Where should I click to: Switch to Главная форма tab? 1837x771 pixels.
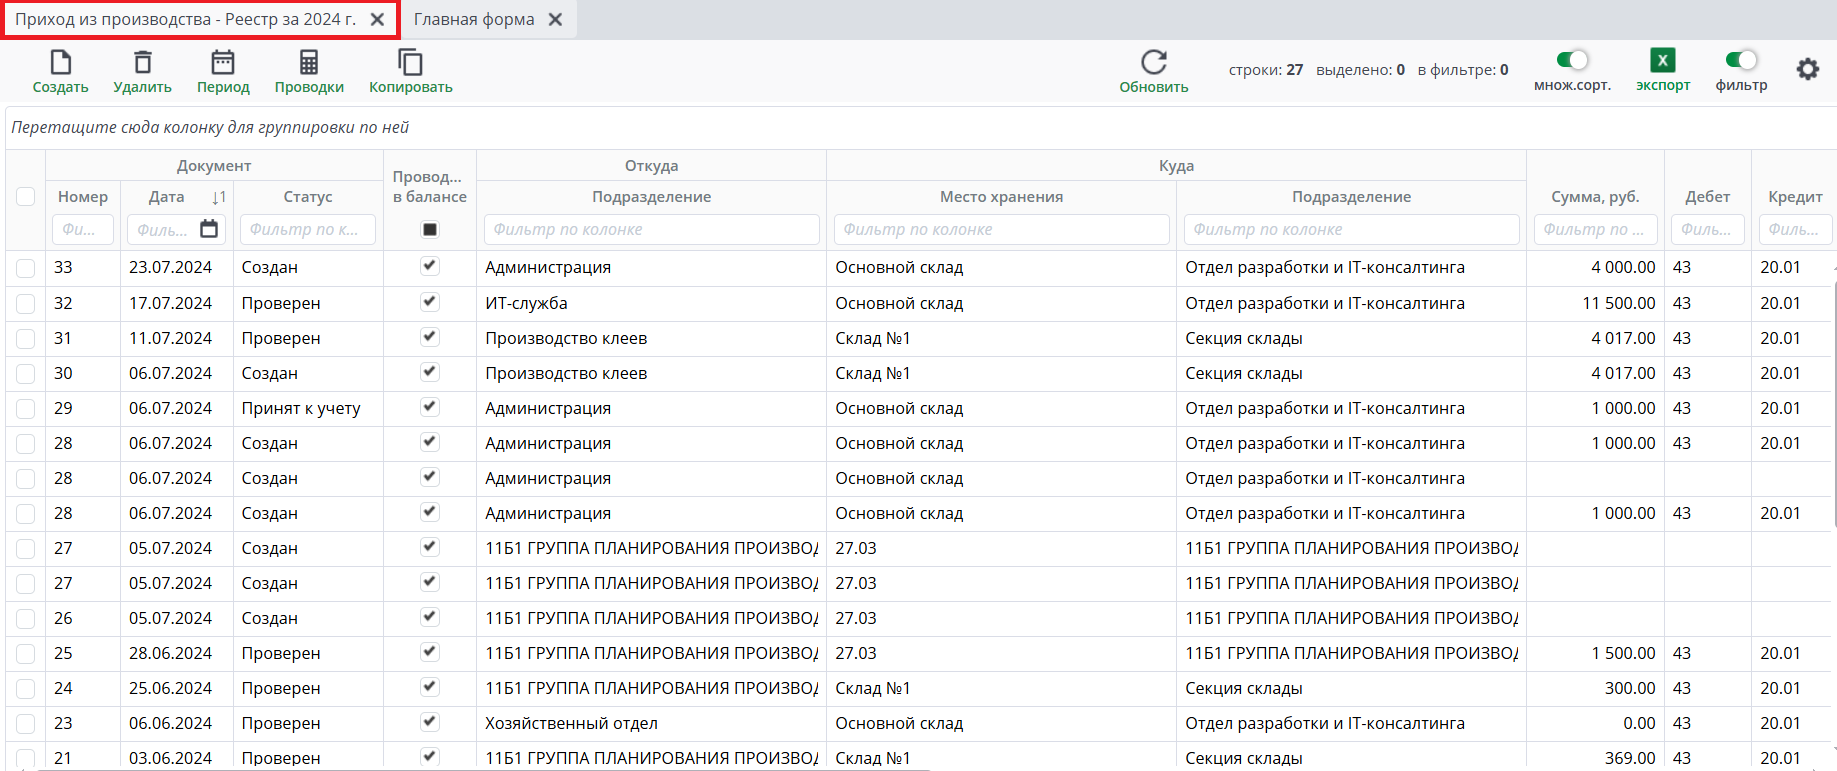pyautogui.click(x=474, y=19)
